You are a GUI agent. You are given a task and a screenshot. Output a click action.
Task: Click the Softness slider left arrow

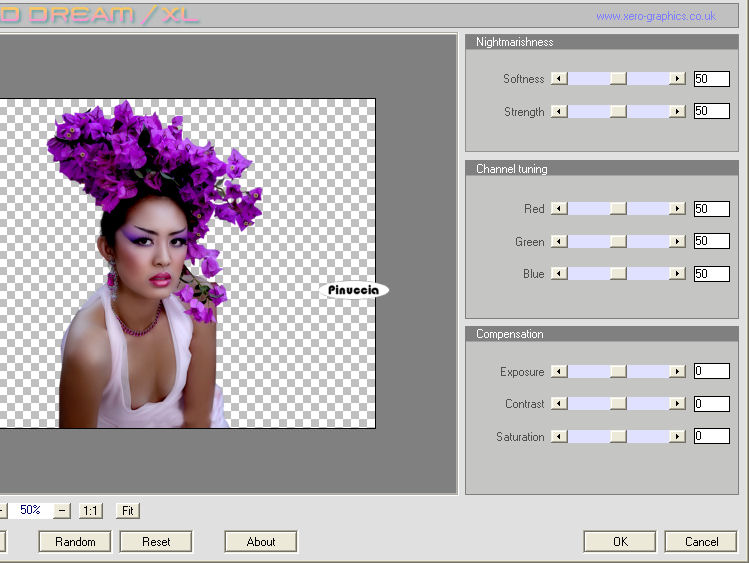[559, 78]
